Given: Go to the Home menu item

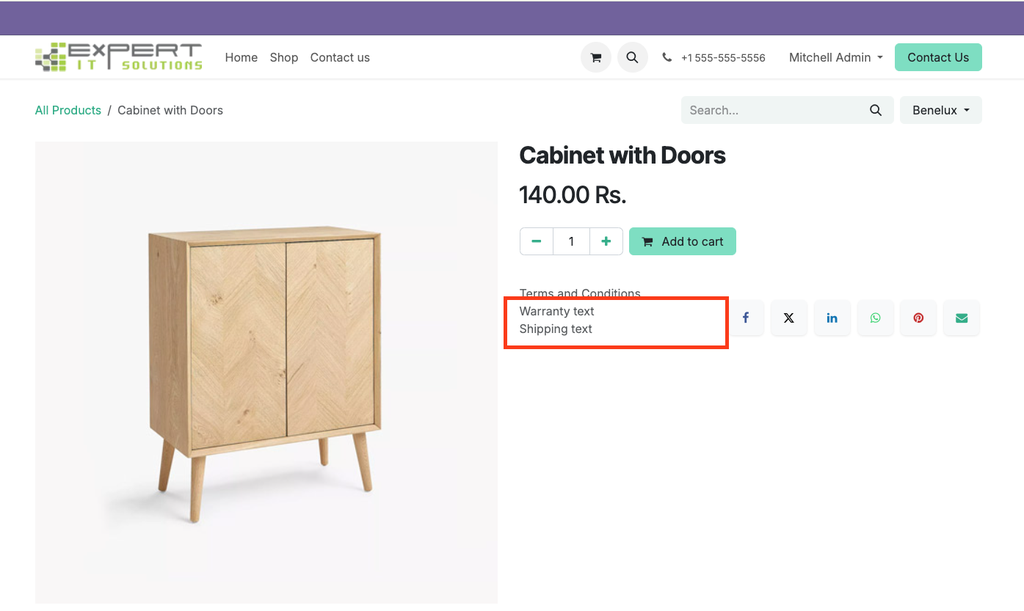Looking at the screenshot, I should (241, 58).
